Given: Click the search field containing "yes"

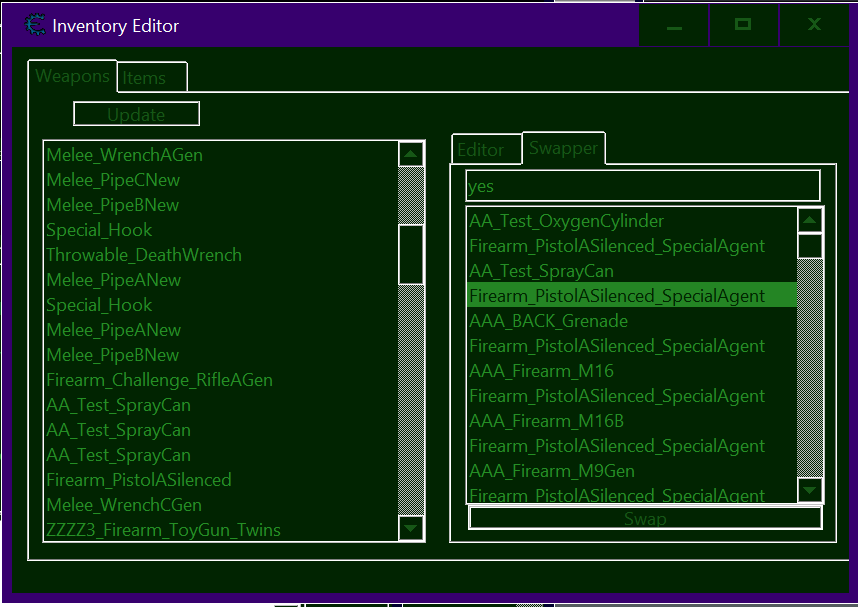Looking at the screenshot, I should 642,186.
